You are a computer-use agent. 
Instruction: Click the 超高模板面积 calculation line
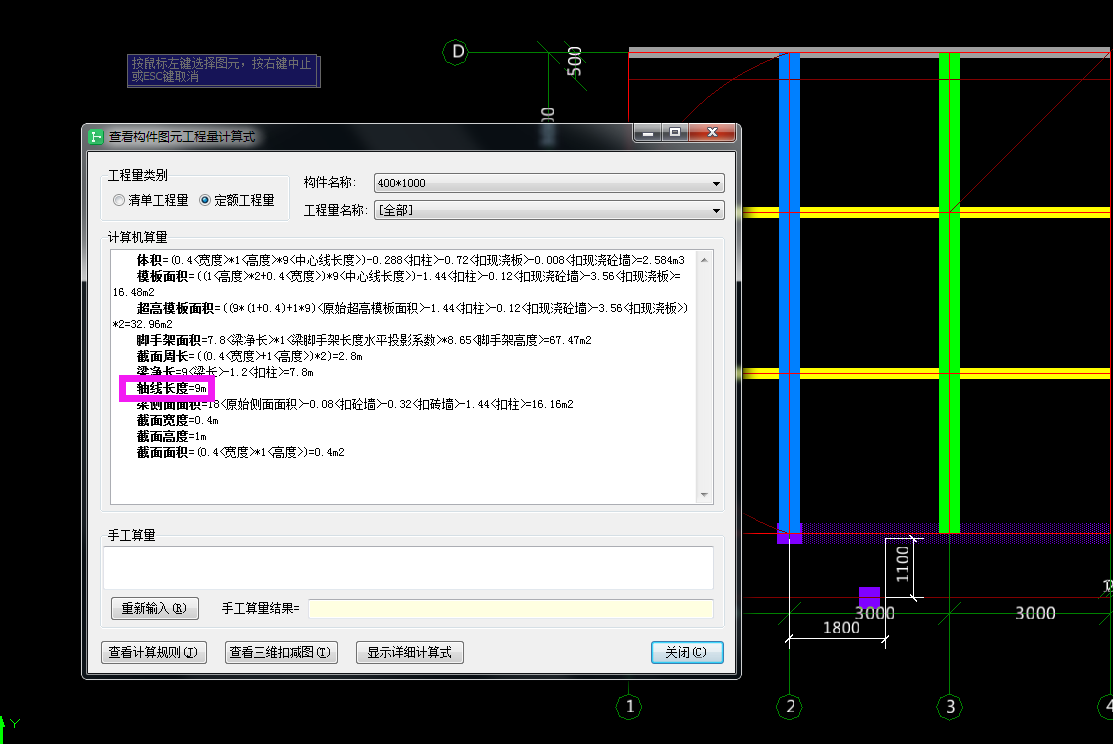coord(400,316)
